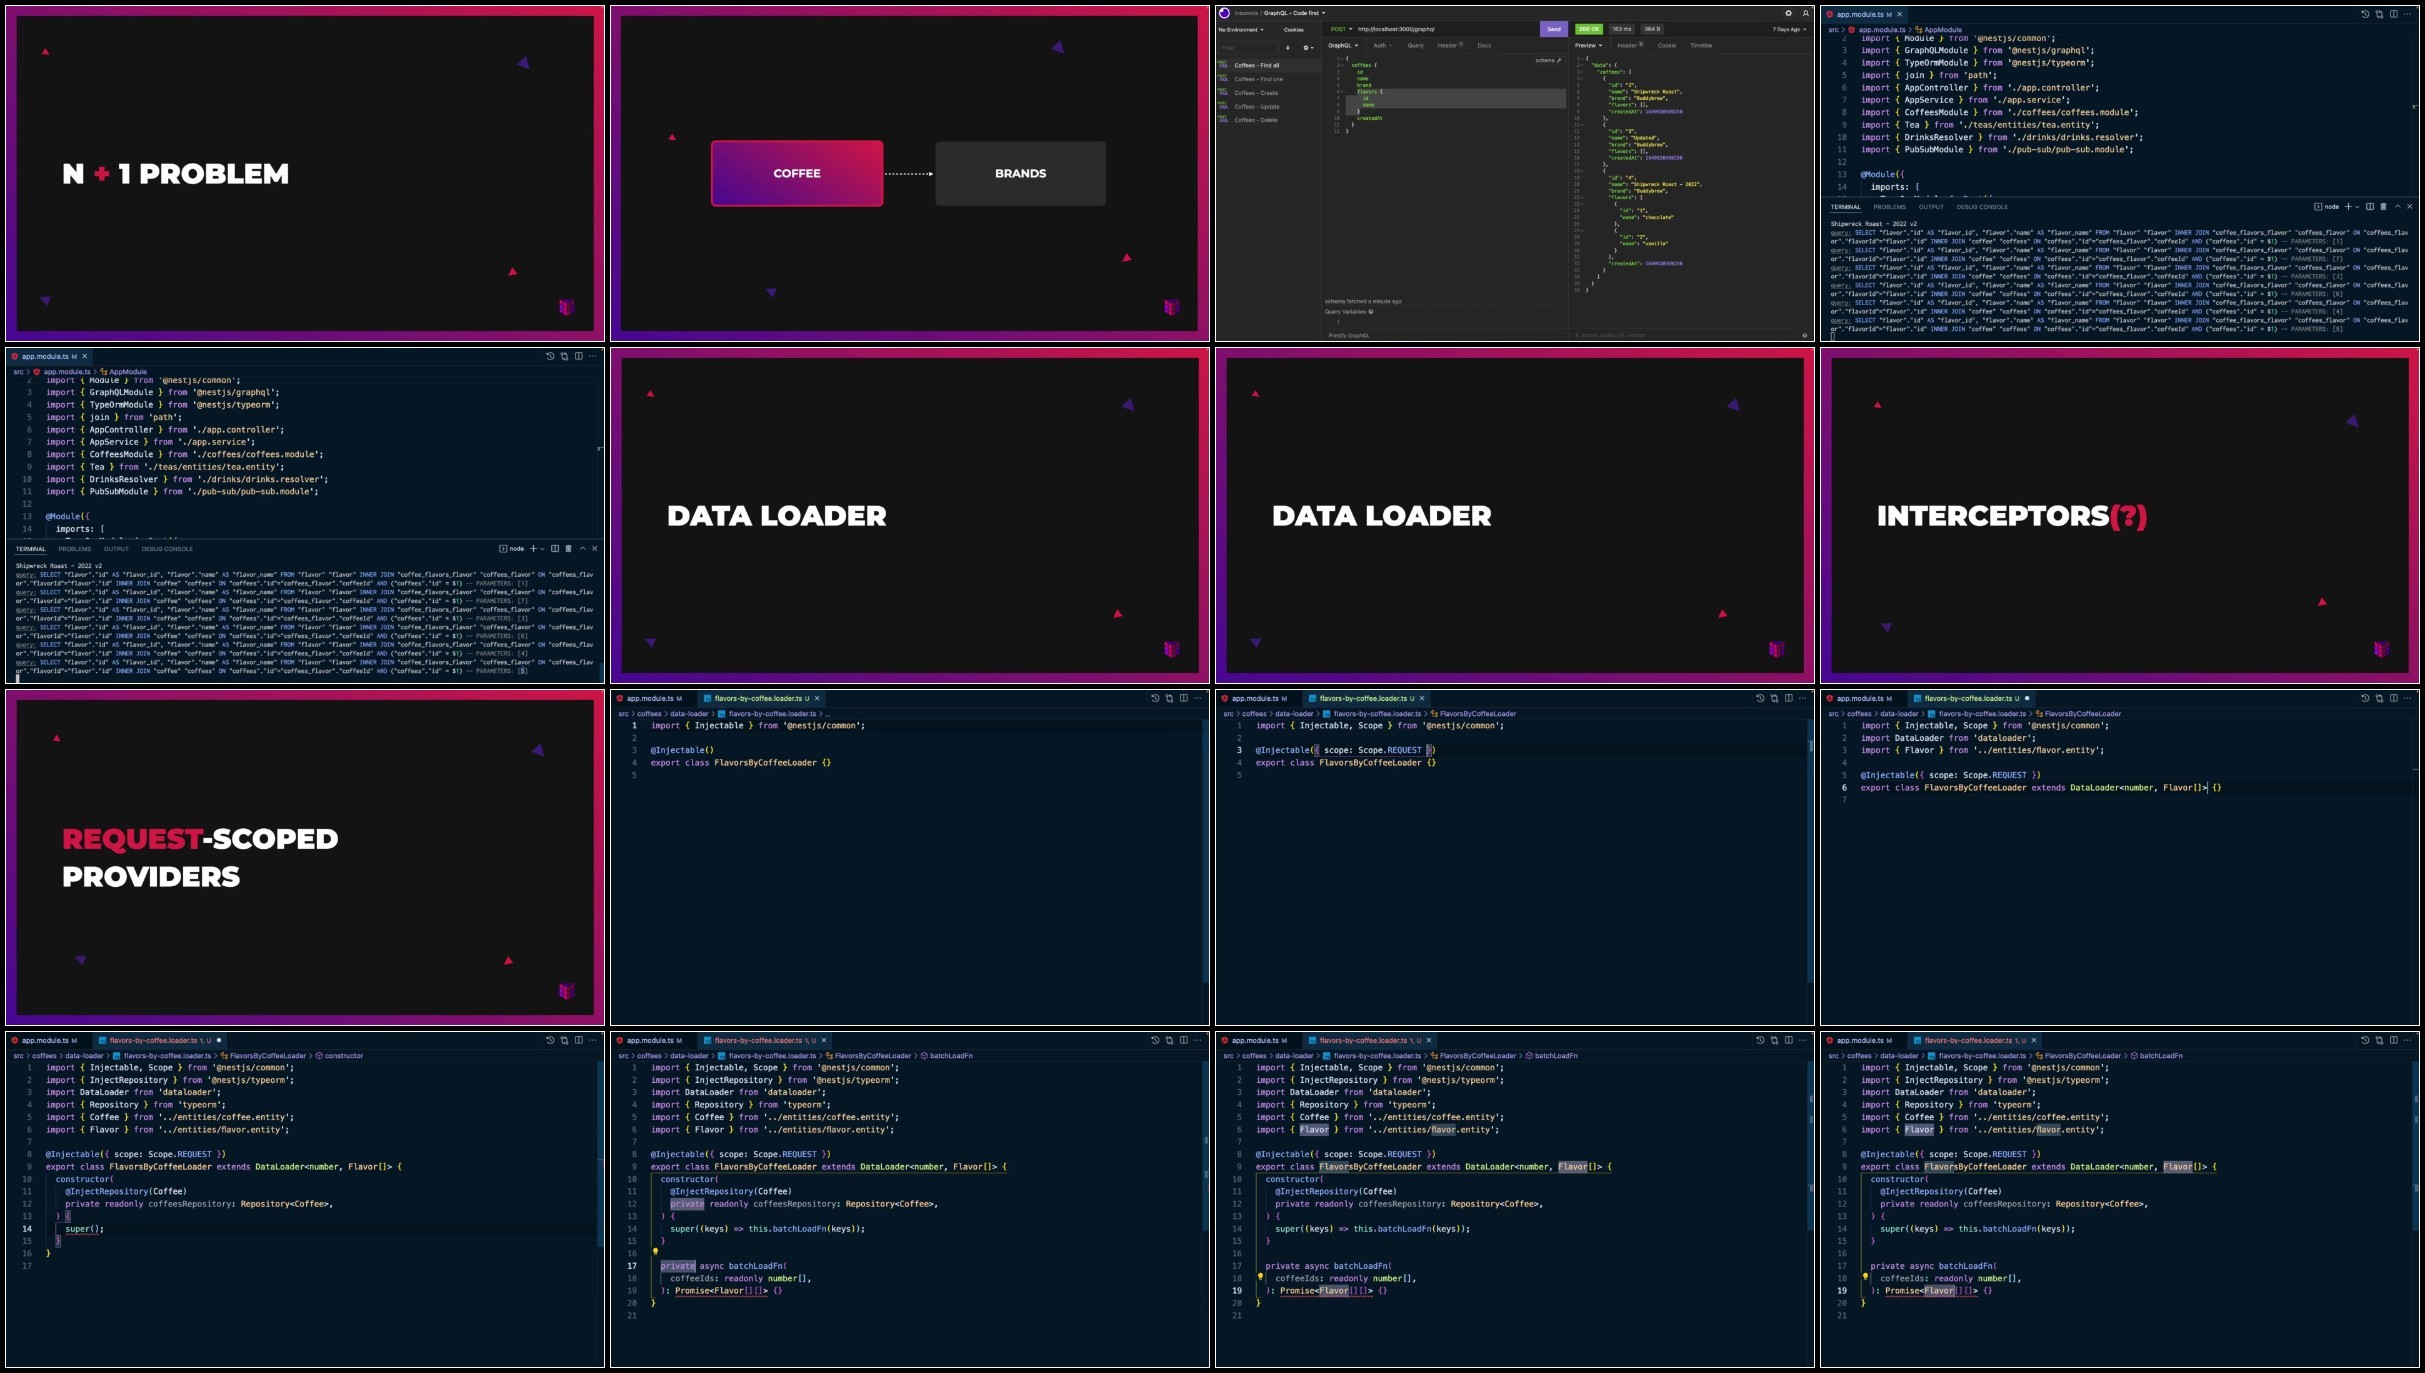This screenshot has height=1373, width=2425.
Task: Click the Query Variables help icon
Action: click(x=1371, y=312)
